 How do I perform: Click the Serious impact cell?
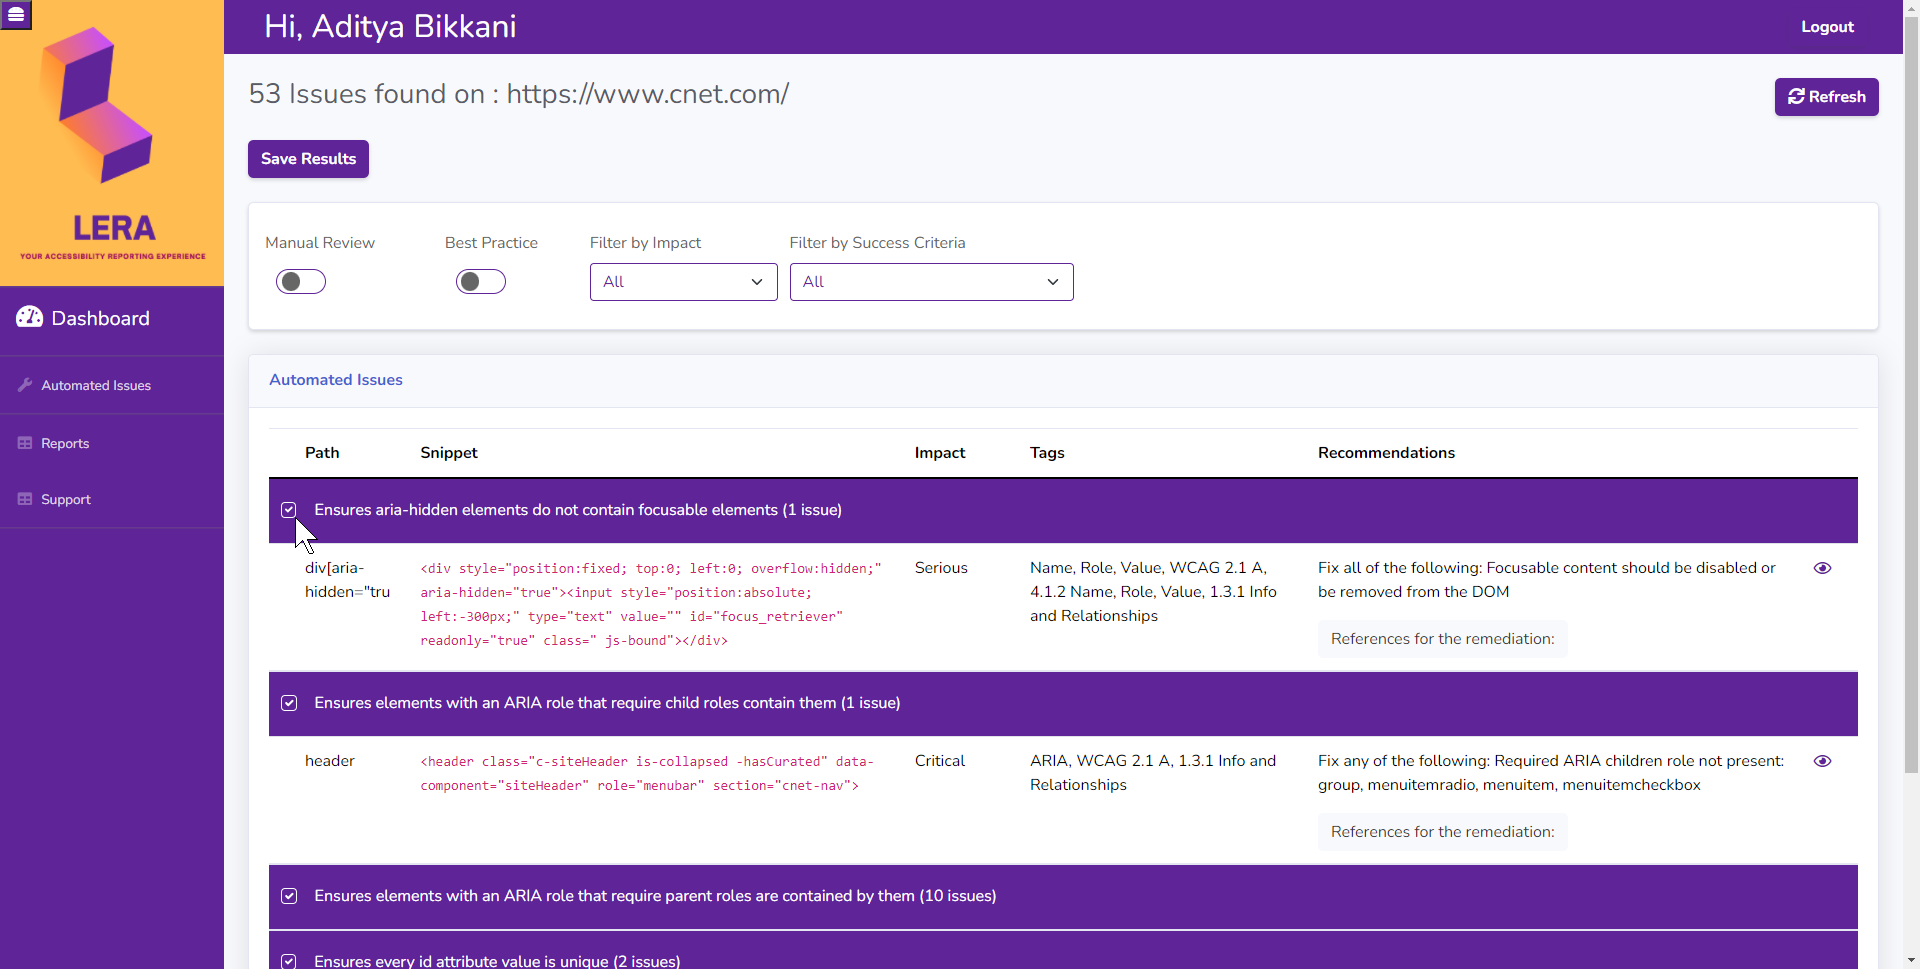pos(941,568)
